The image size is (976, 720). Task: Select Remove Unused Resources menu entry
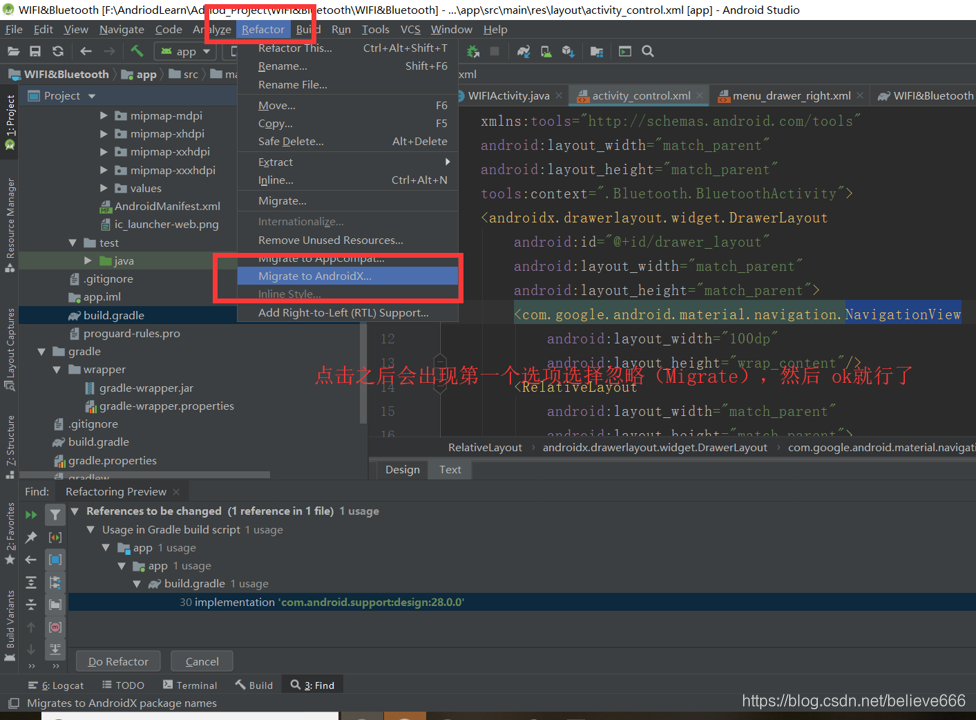click(348, 240)
